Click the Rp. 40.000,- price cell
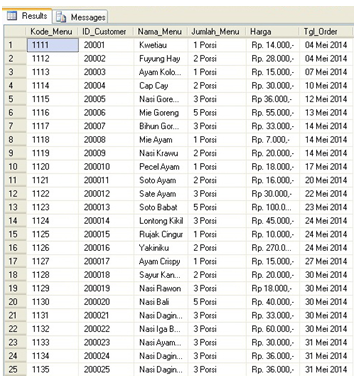 tap(272, 302)
